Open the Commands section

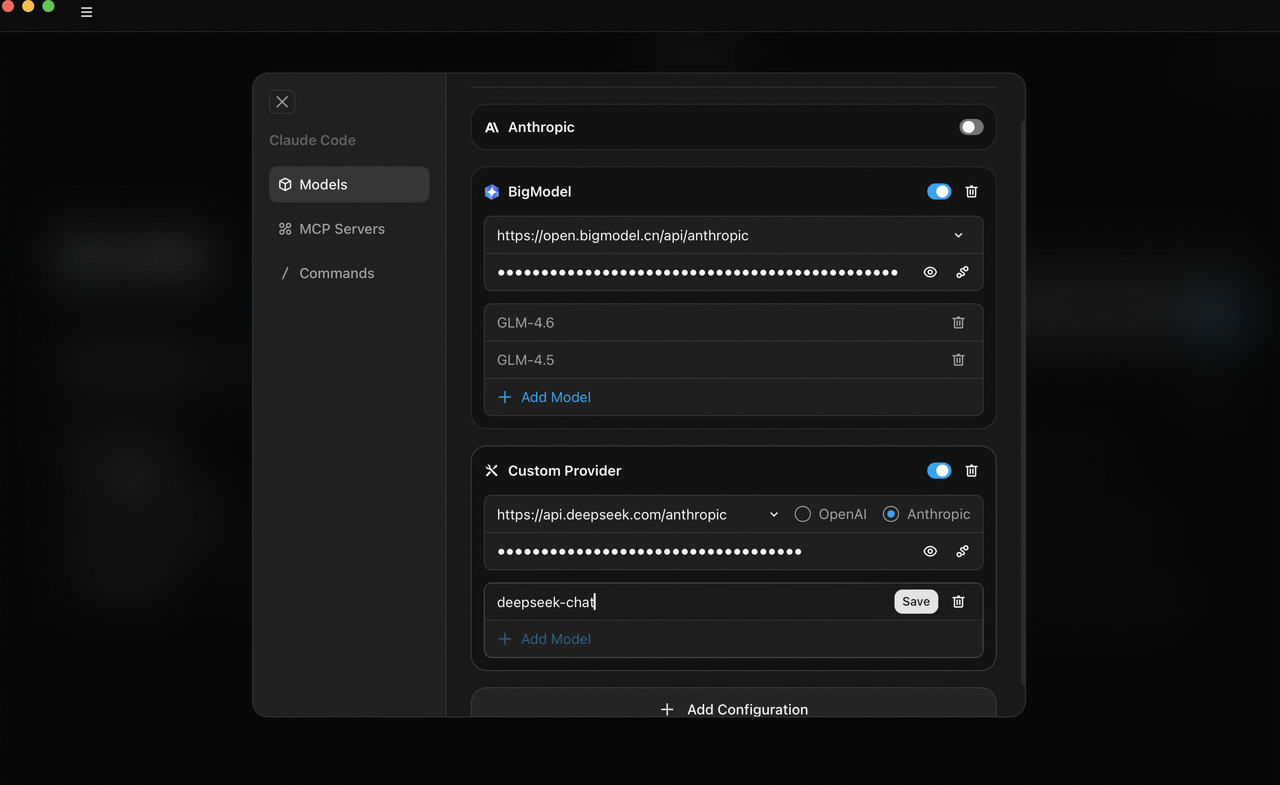pyautogui.click(x=349, y=273)
